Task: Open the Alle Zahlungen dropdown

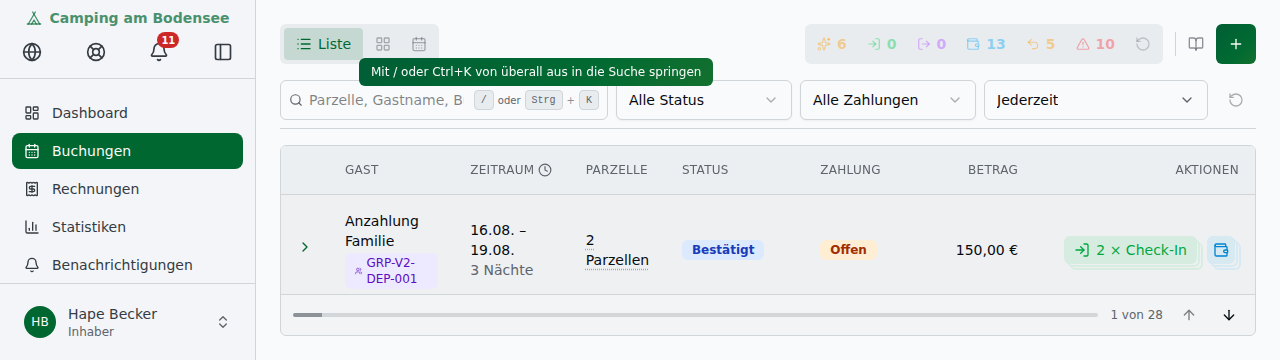Action: point(887,100)
